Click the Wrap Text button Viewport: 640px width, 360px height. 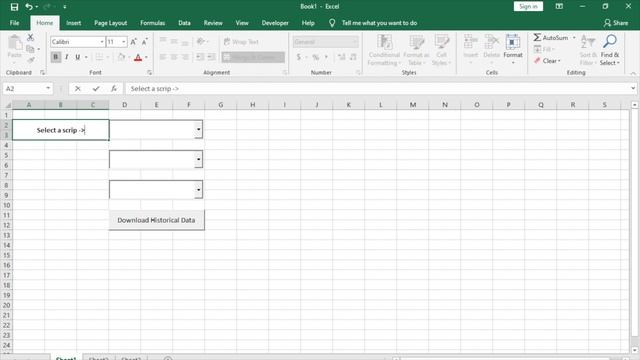coord(241,42)
